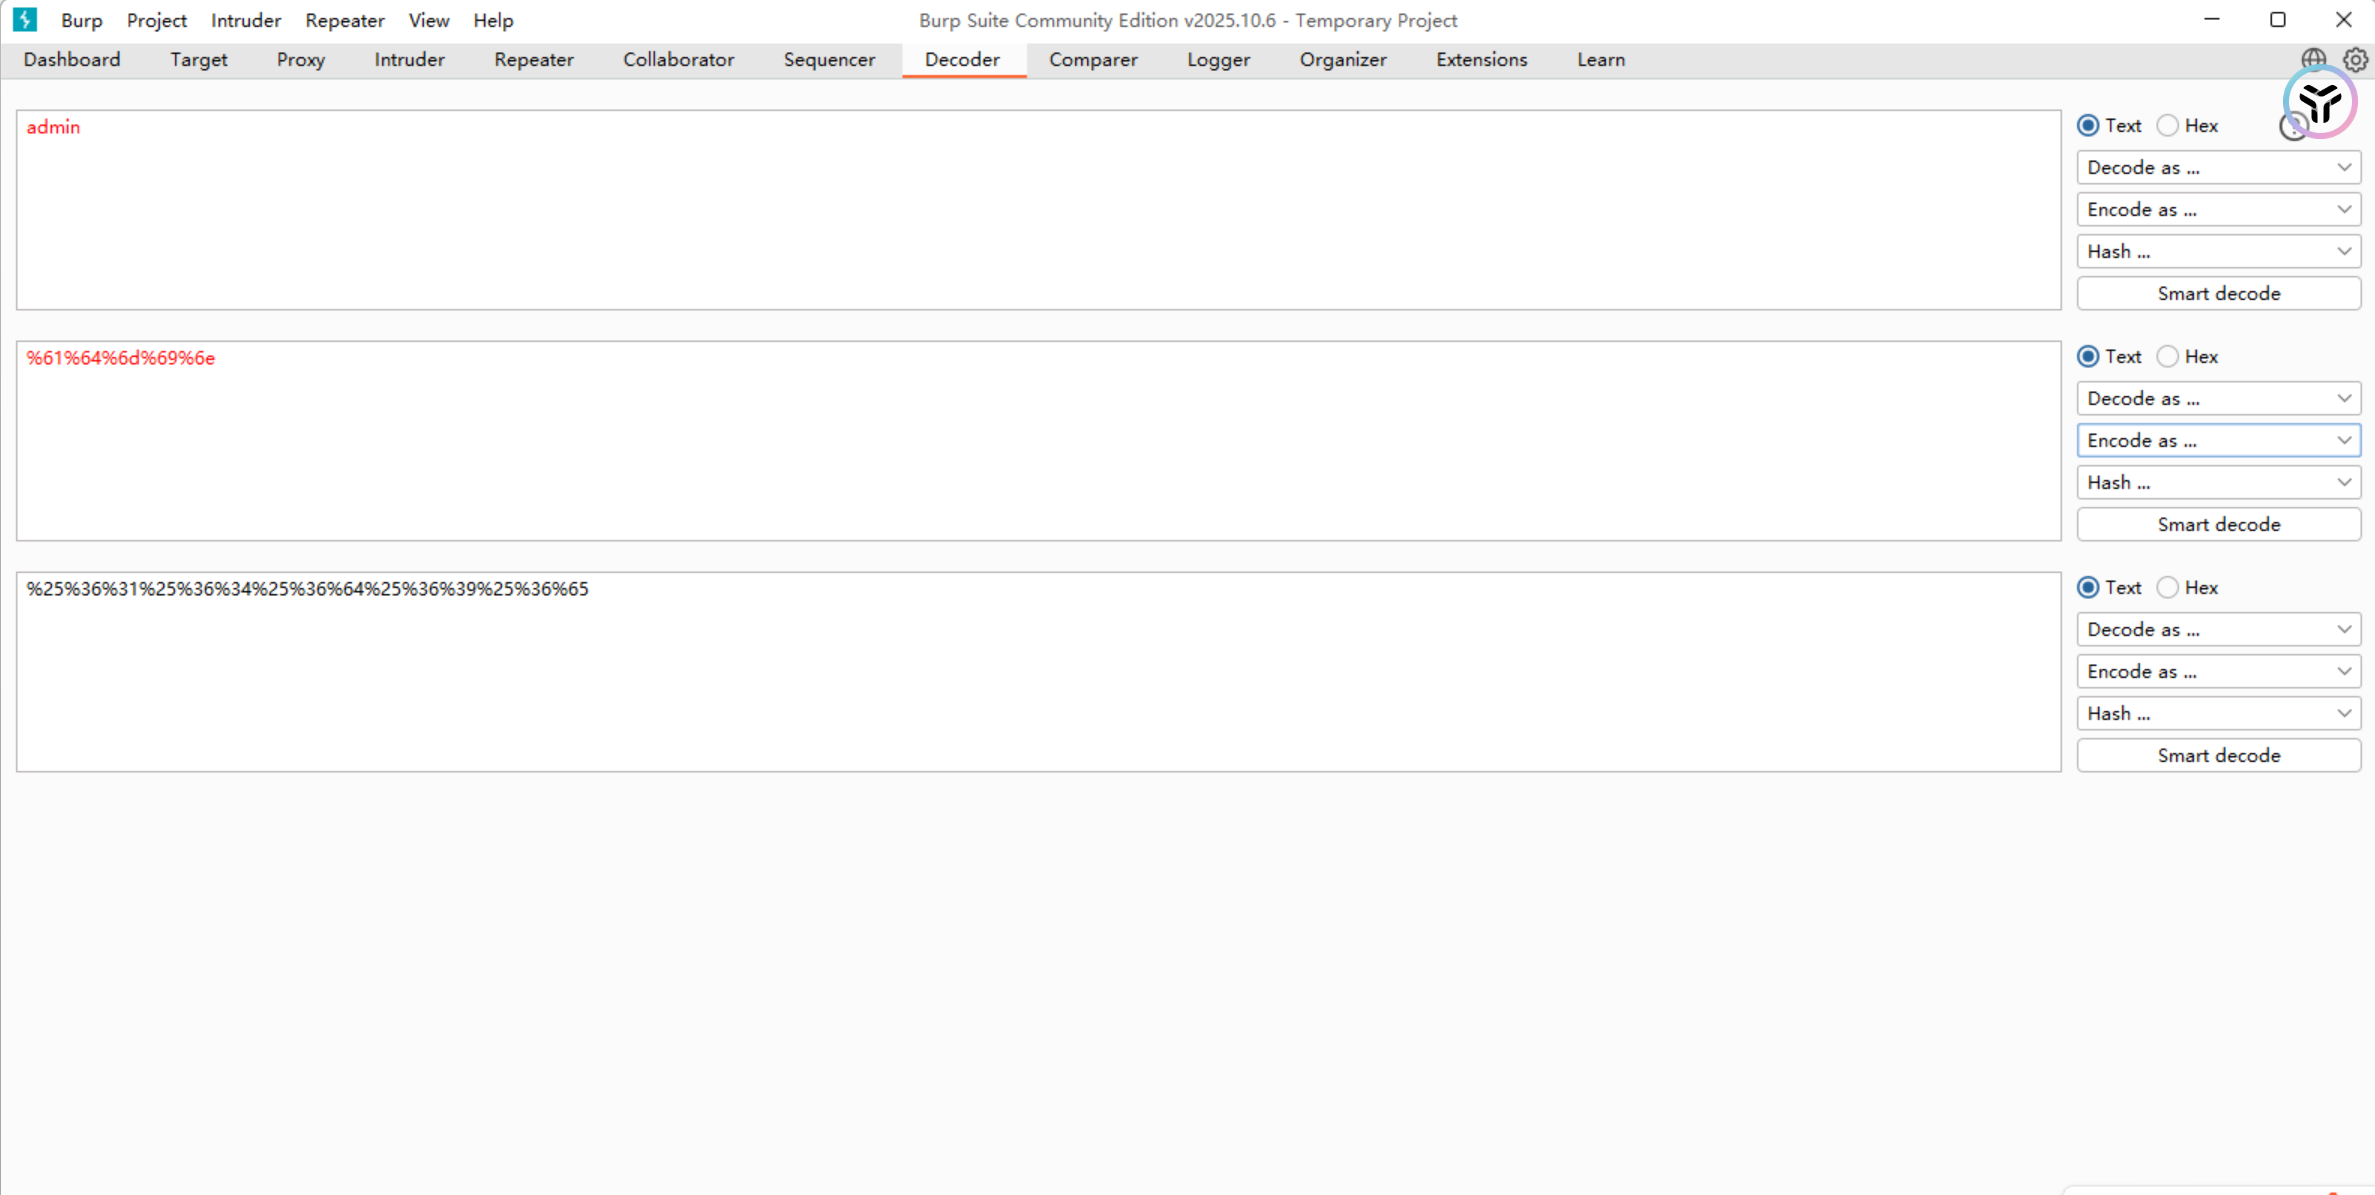Switch to the Extensions tab
The image size is (2375, 1195).
click(x=1481, y=60)
